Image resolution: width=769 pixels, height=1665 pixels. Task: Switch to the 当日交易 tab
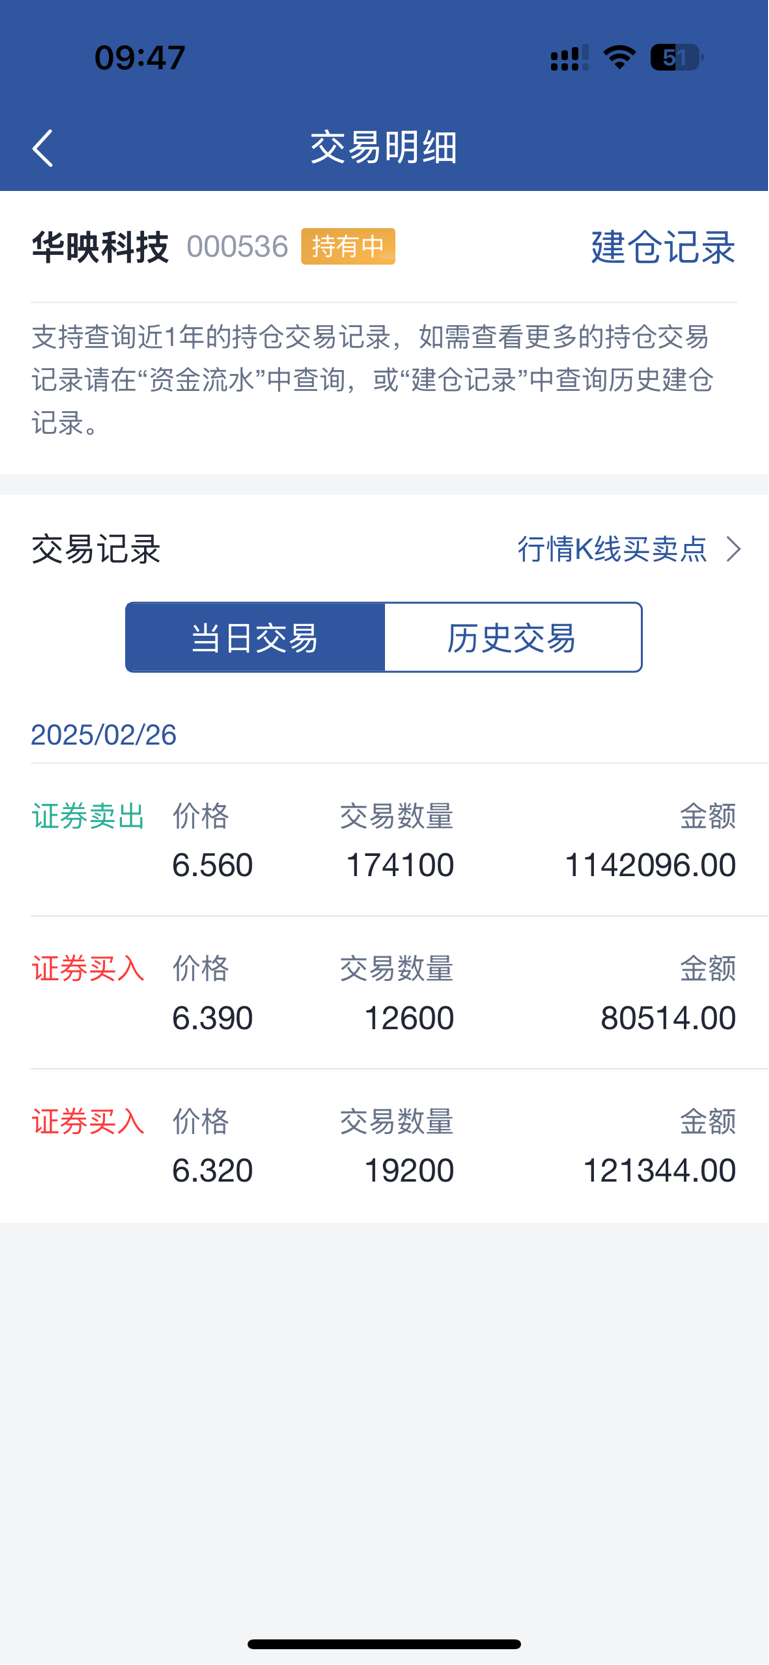click(255, 638)
